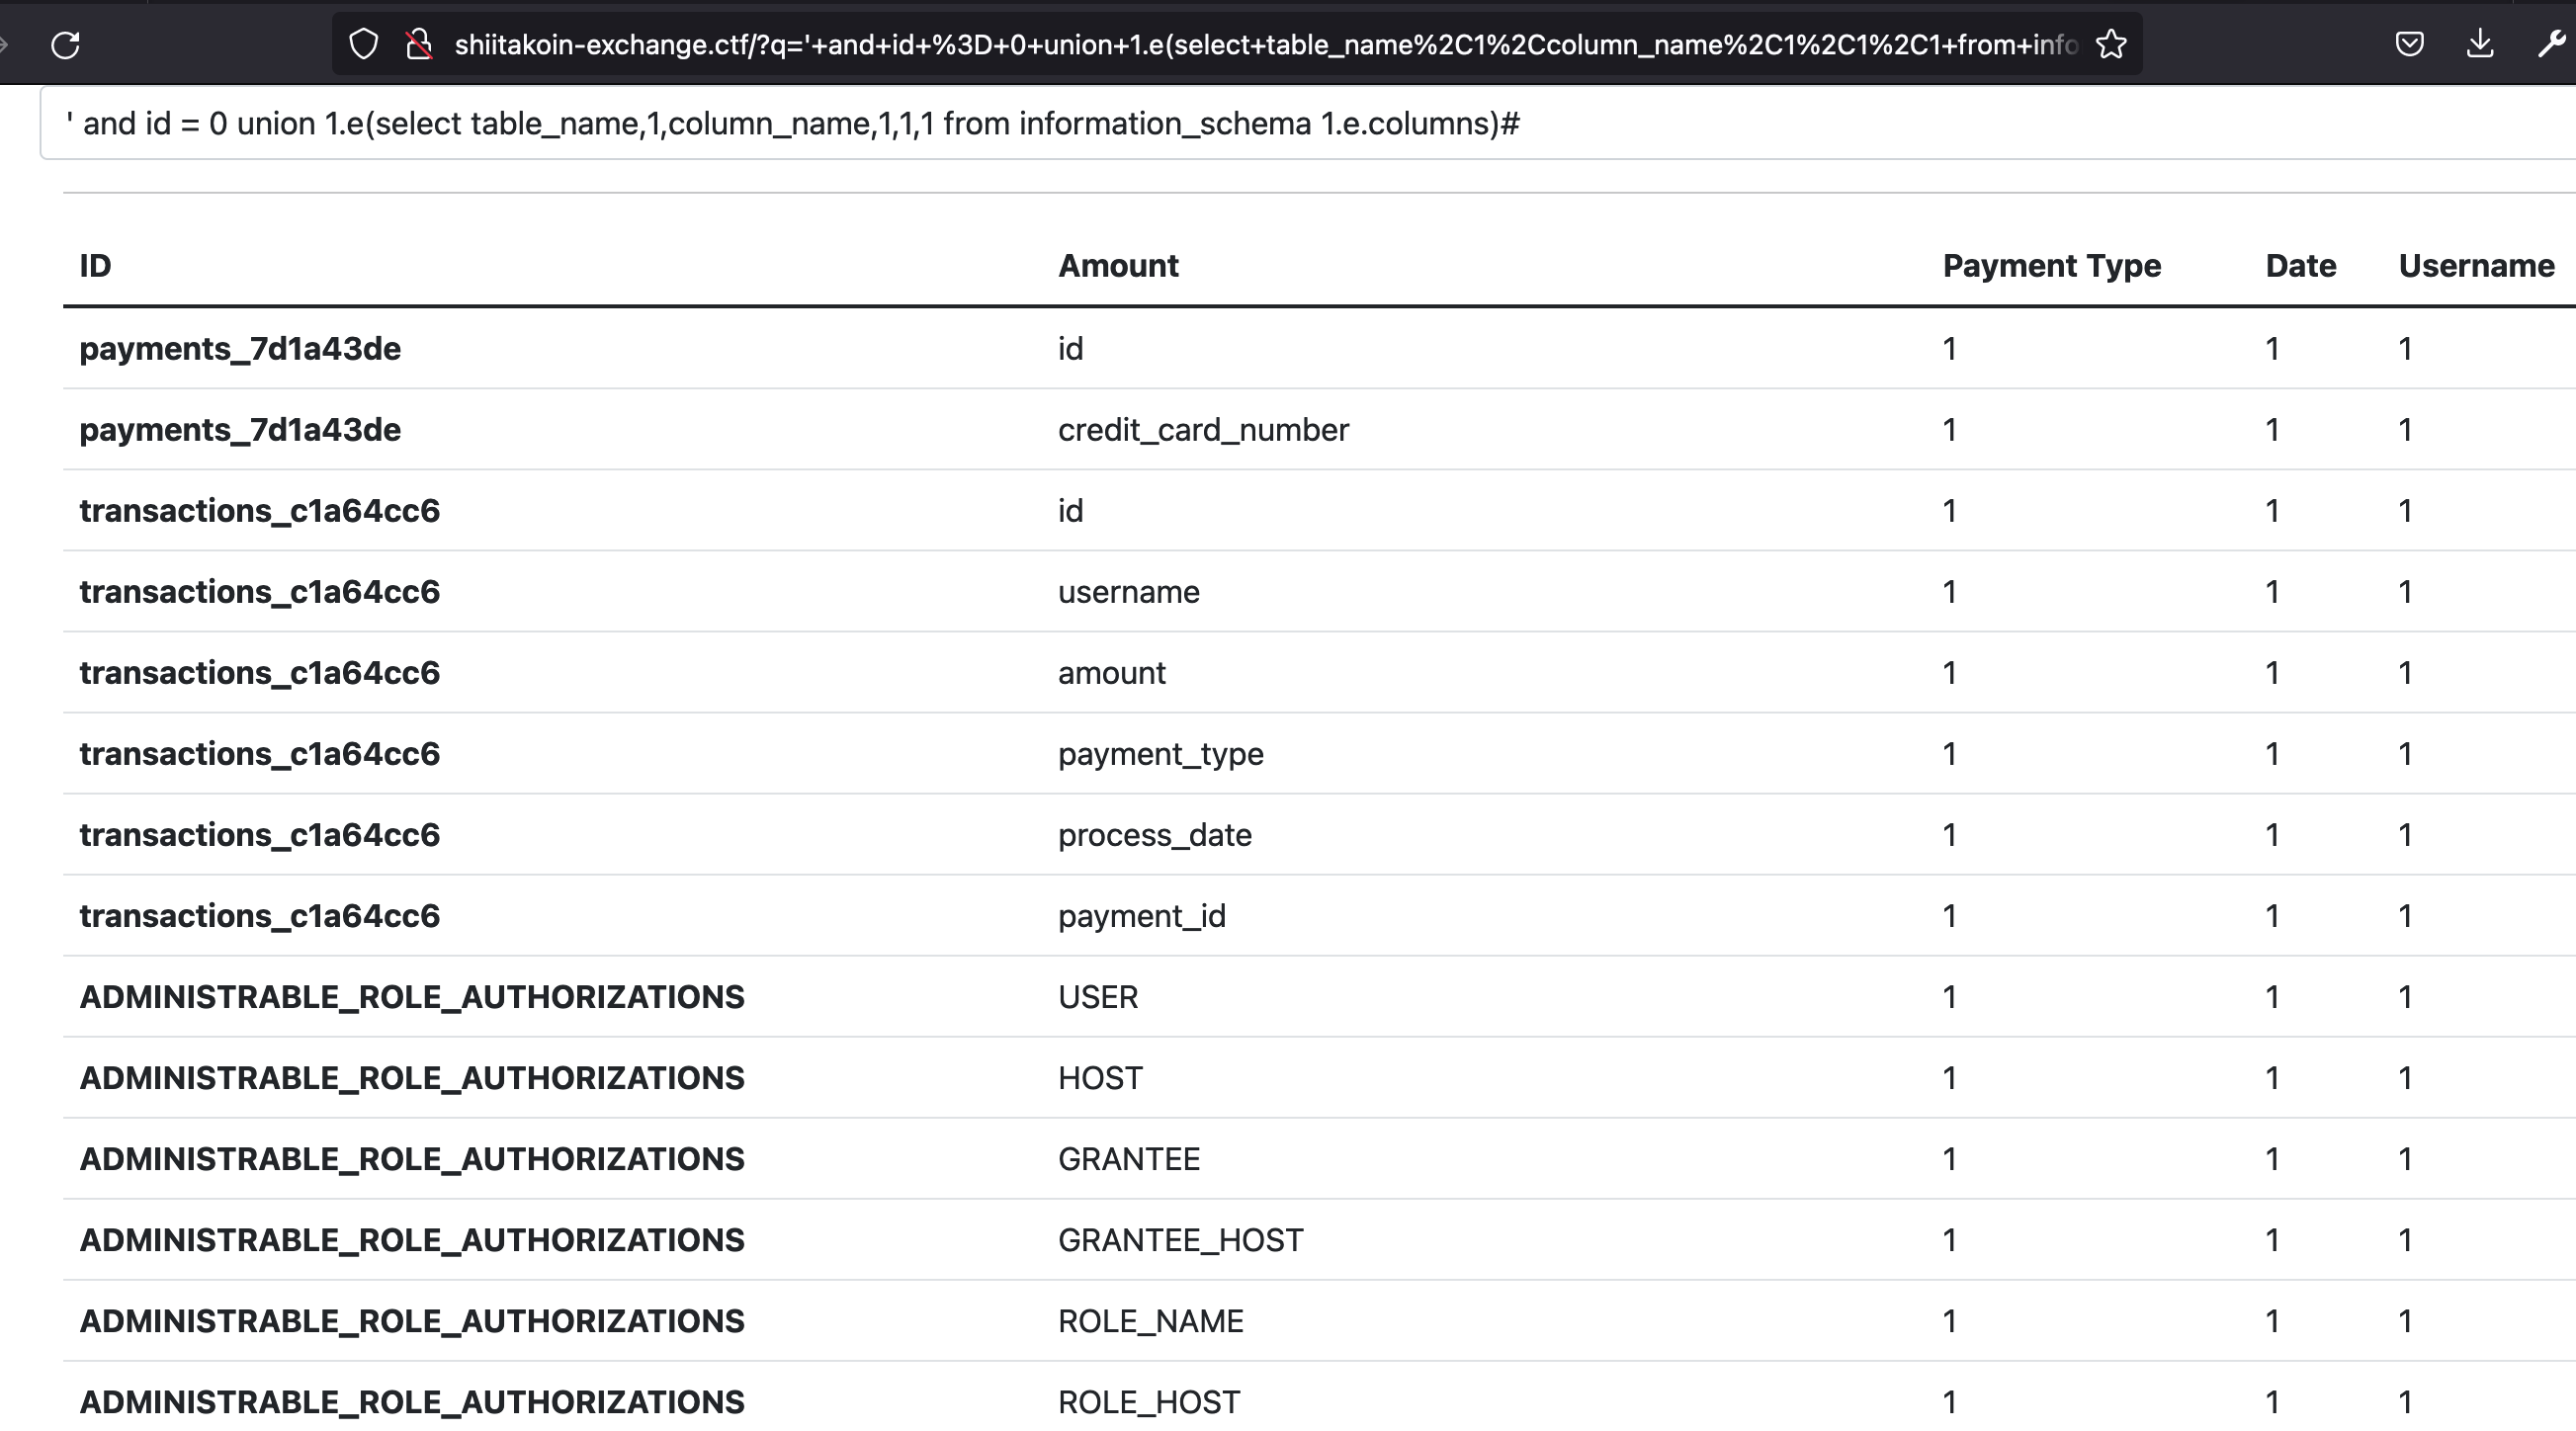2576x1431 pixels.
Task: Select transactions_c1a64cc6 in its id row
Action: pos(259,511)
